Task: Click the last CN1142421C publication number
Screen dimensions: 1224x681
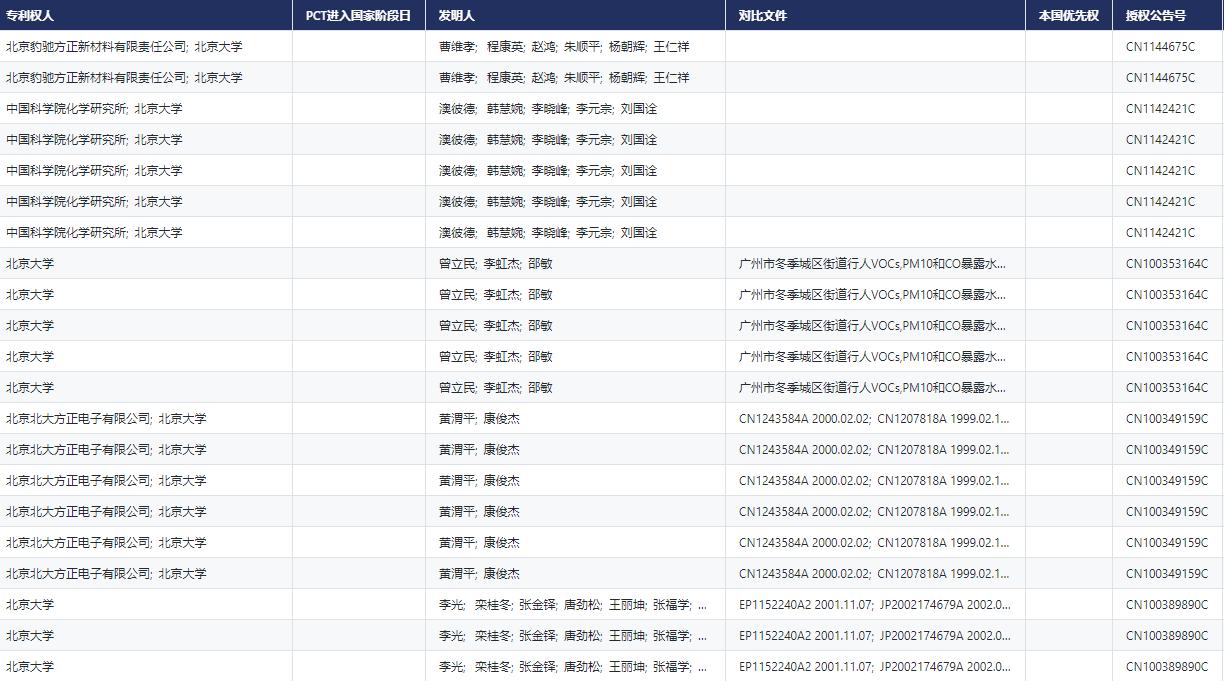Action: [1160, 232]
